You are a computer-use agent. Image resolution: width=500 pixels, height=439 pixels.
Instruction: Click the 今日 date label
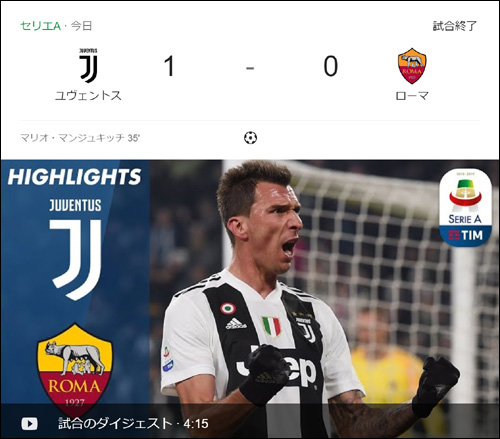click(x=81, y=26)
